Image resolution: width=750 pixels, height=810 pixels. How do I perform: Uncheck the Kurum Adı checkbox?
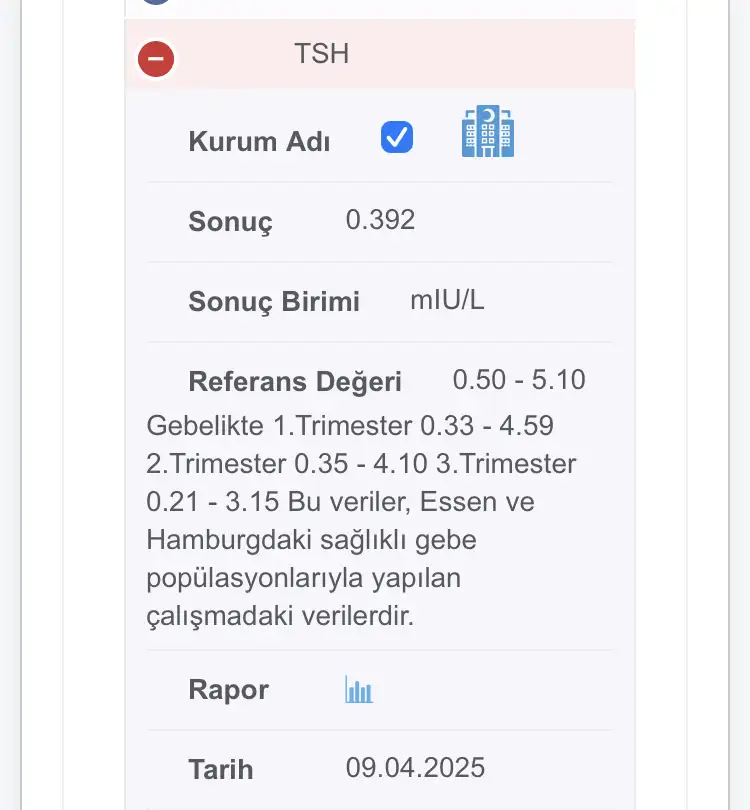click(397, 137)
